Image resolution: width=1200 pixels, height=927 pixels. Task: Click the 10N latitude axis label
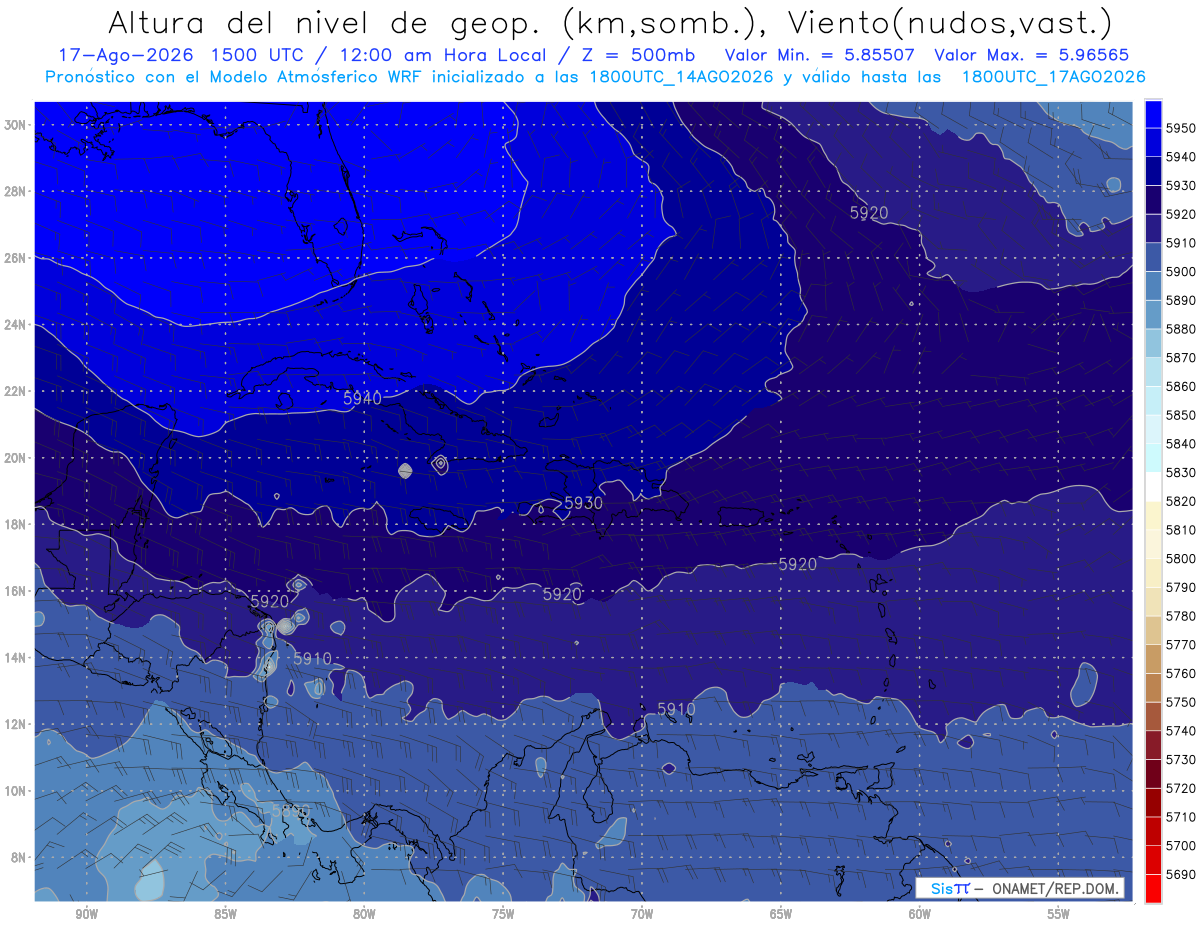tap(16, 791)
